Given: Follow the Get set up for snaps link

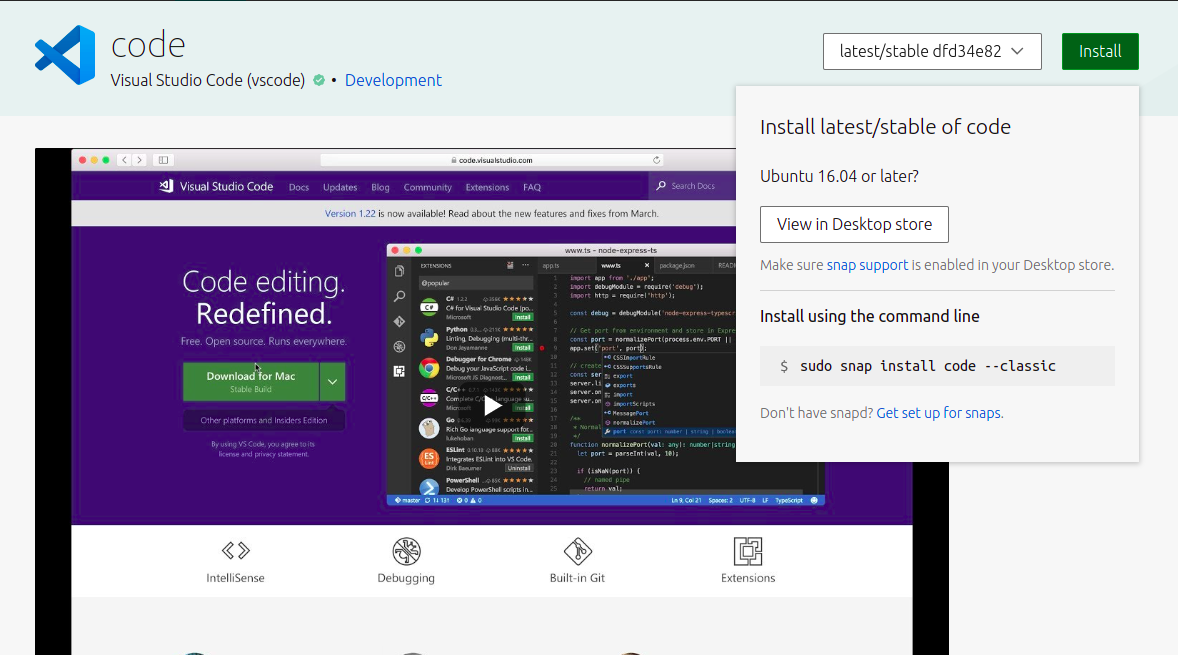Looking at the screenshot, I should 938,413.
